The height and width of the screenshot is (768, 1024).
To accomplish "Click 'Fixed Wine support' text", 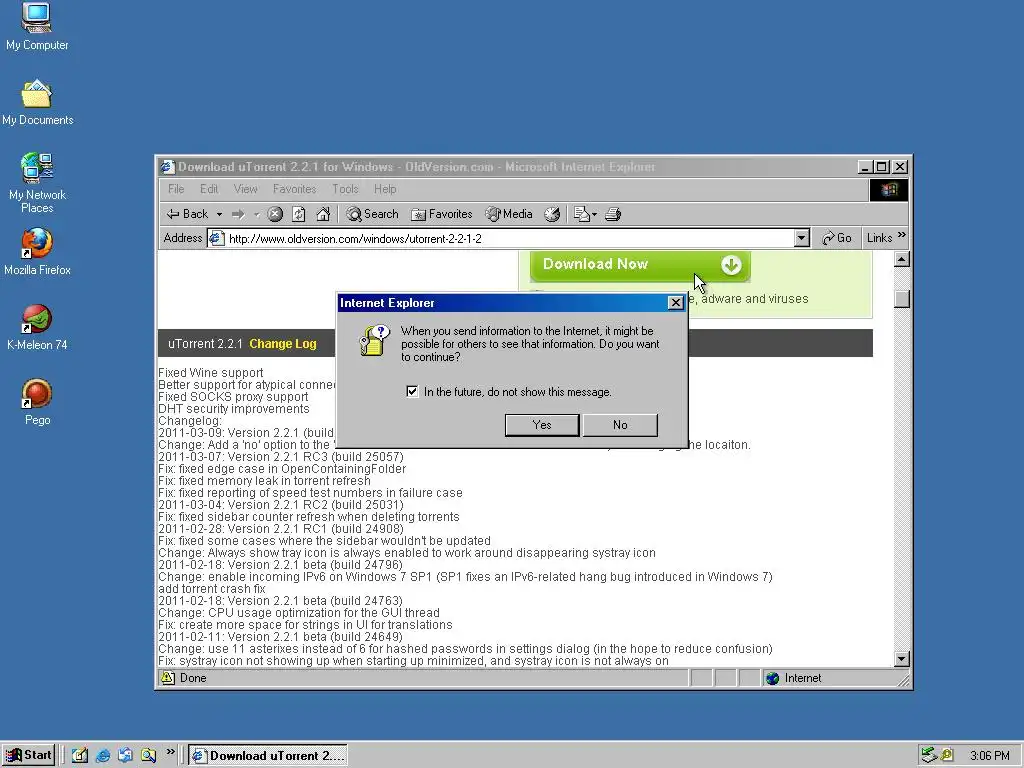I will (x=210, y=373).
